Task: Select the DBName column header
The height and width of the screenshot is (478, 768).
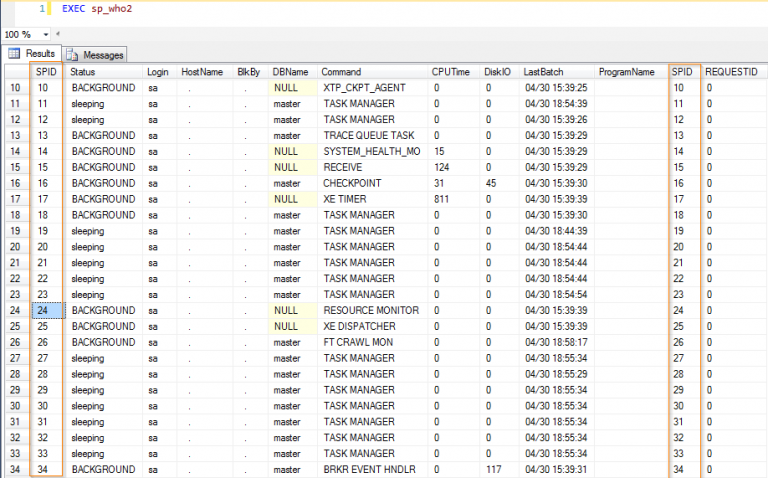Action: coord(291,72)
